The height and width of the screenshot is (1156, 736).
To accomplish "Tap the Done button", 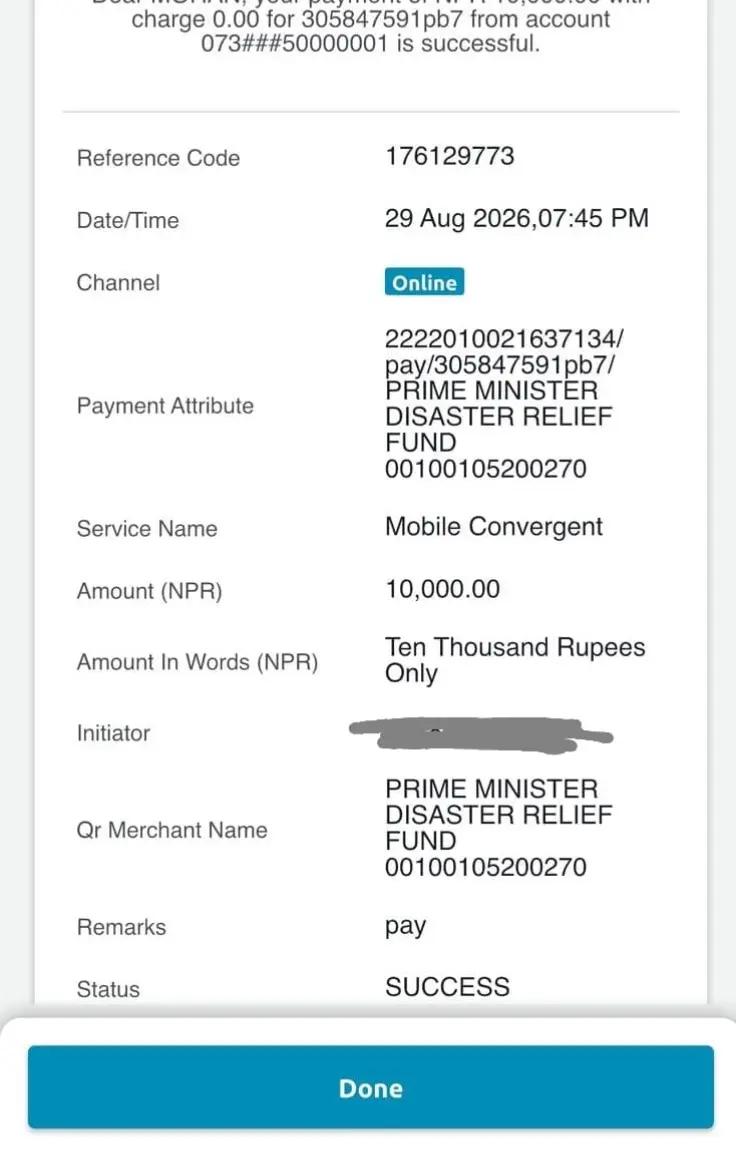I will 371,1087.
